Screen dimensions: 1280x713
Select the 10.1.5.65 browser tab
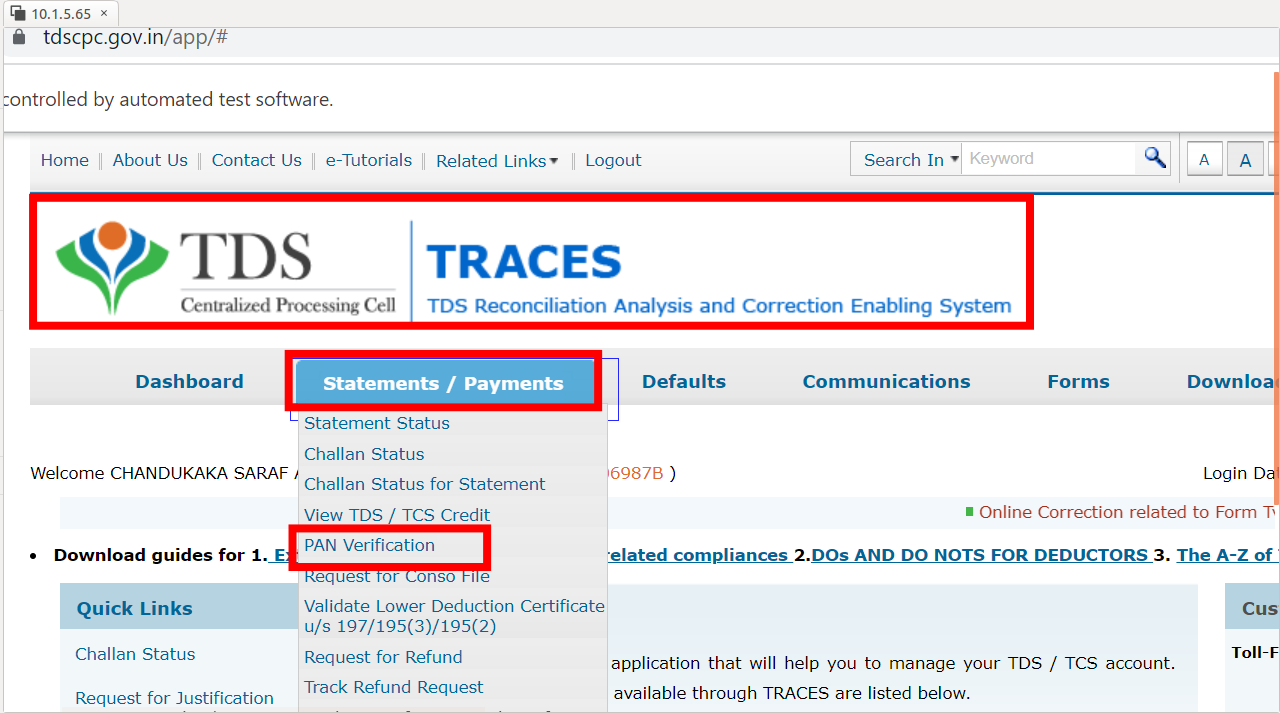pyautogui.click(x=60, y=14)
